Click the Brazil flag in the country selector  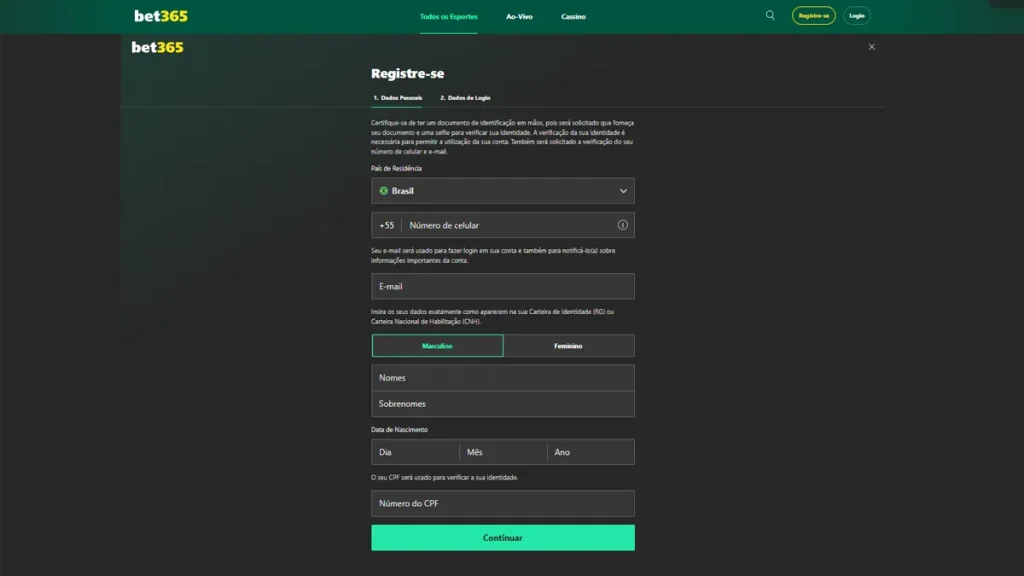pos(383,190)
